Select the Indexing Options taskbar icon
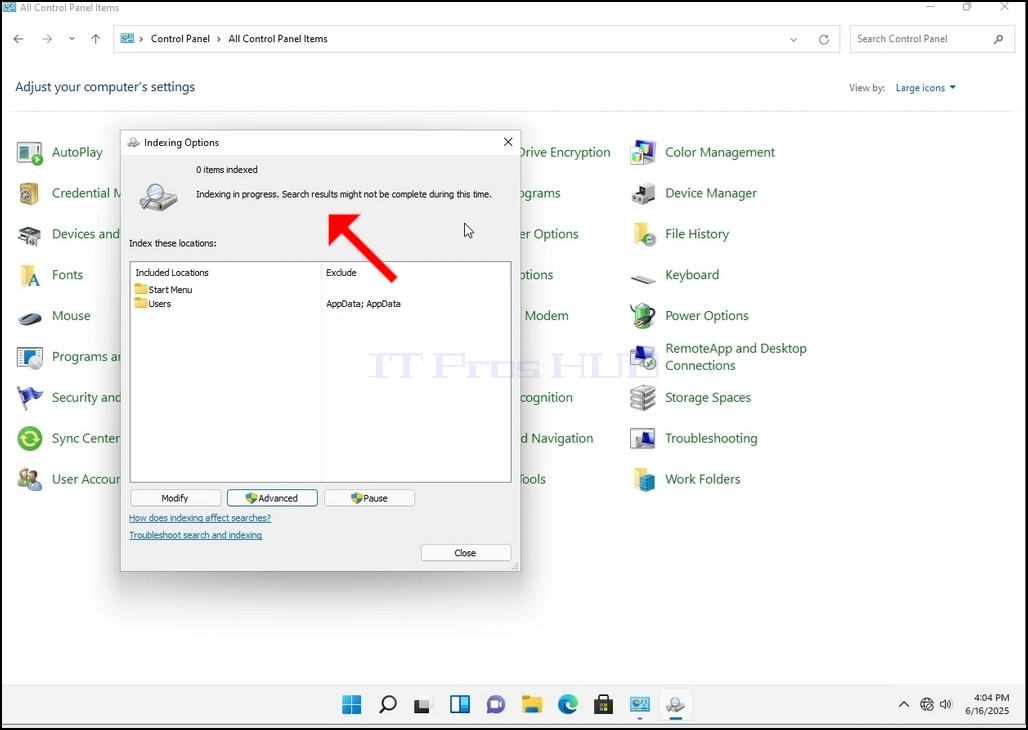 pos(675,705)
